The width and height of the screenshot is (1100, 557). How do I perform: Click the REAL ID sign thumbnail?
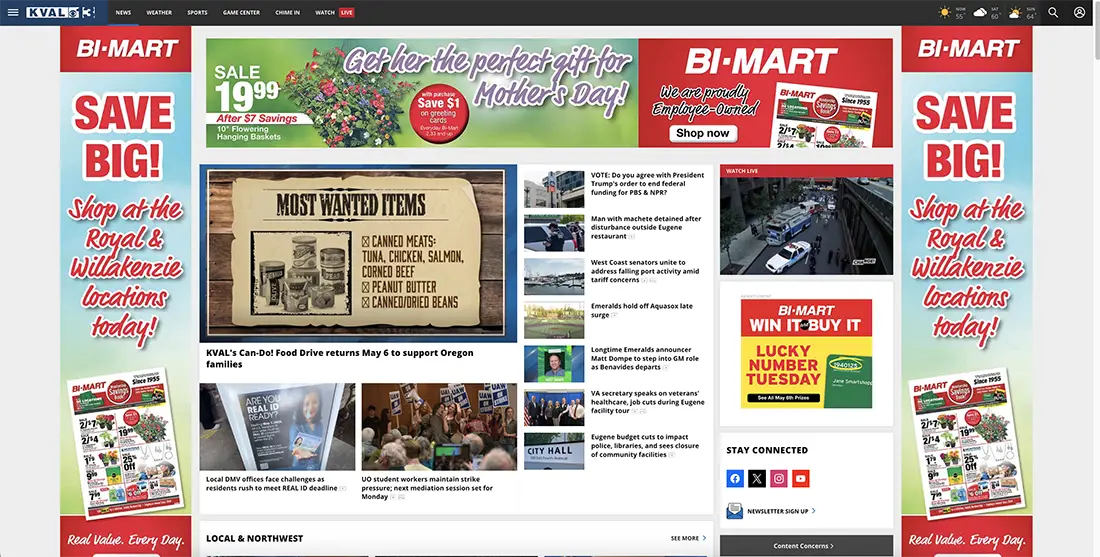[x=277, y=427]
